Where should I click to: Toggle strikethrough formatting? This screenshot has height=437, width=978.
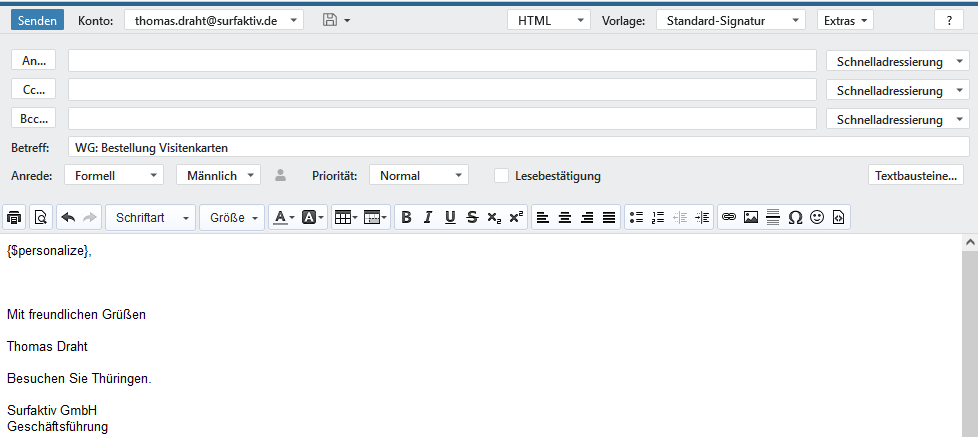pyautogui.click(x=472, y=217)
